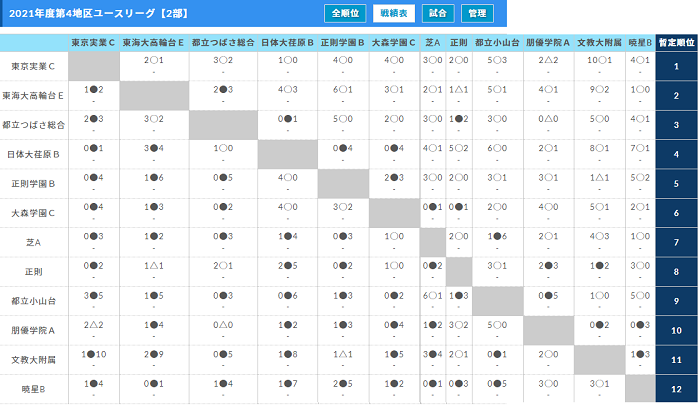700x406 pixels.
Task: Select row label 芝A
Action: (x=33, y=243)
